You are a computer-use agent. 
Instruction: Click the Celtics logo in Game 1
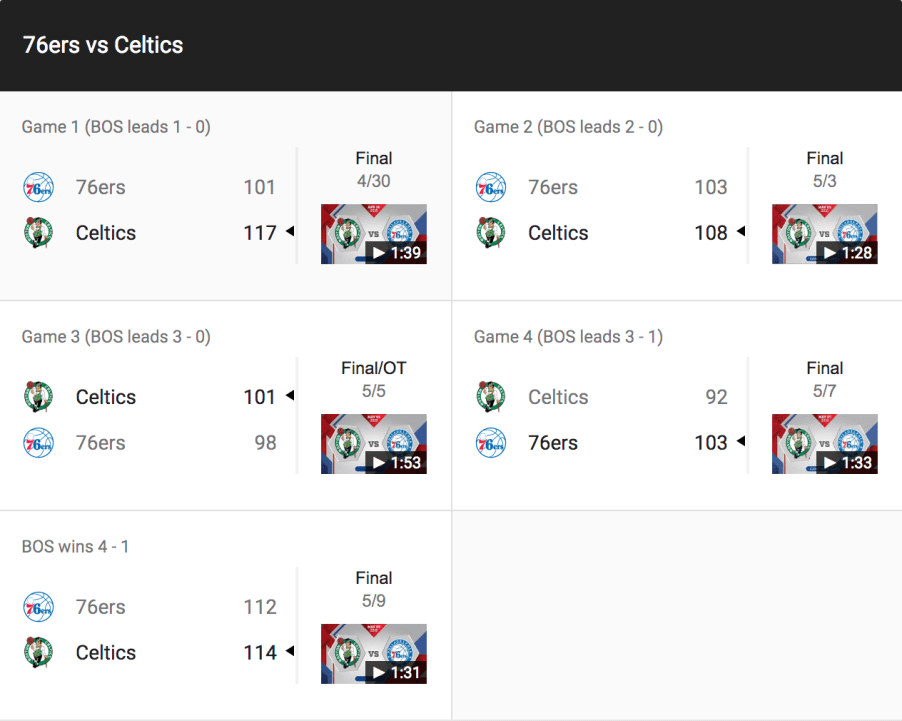point(38,233)
